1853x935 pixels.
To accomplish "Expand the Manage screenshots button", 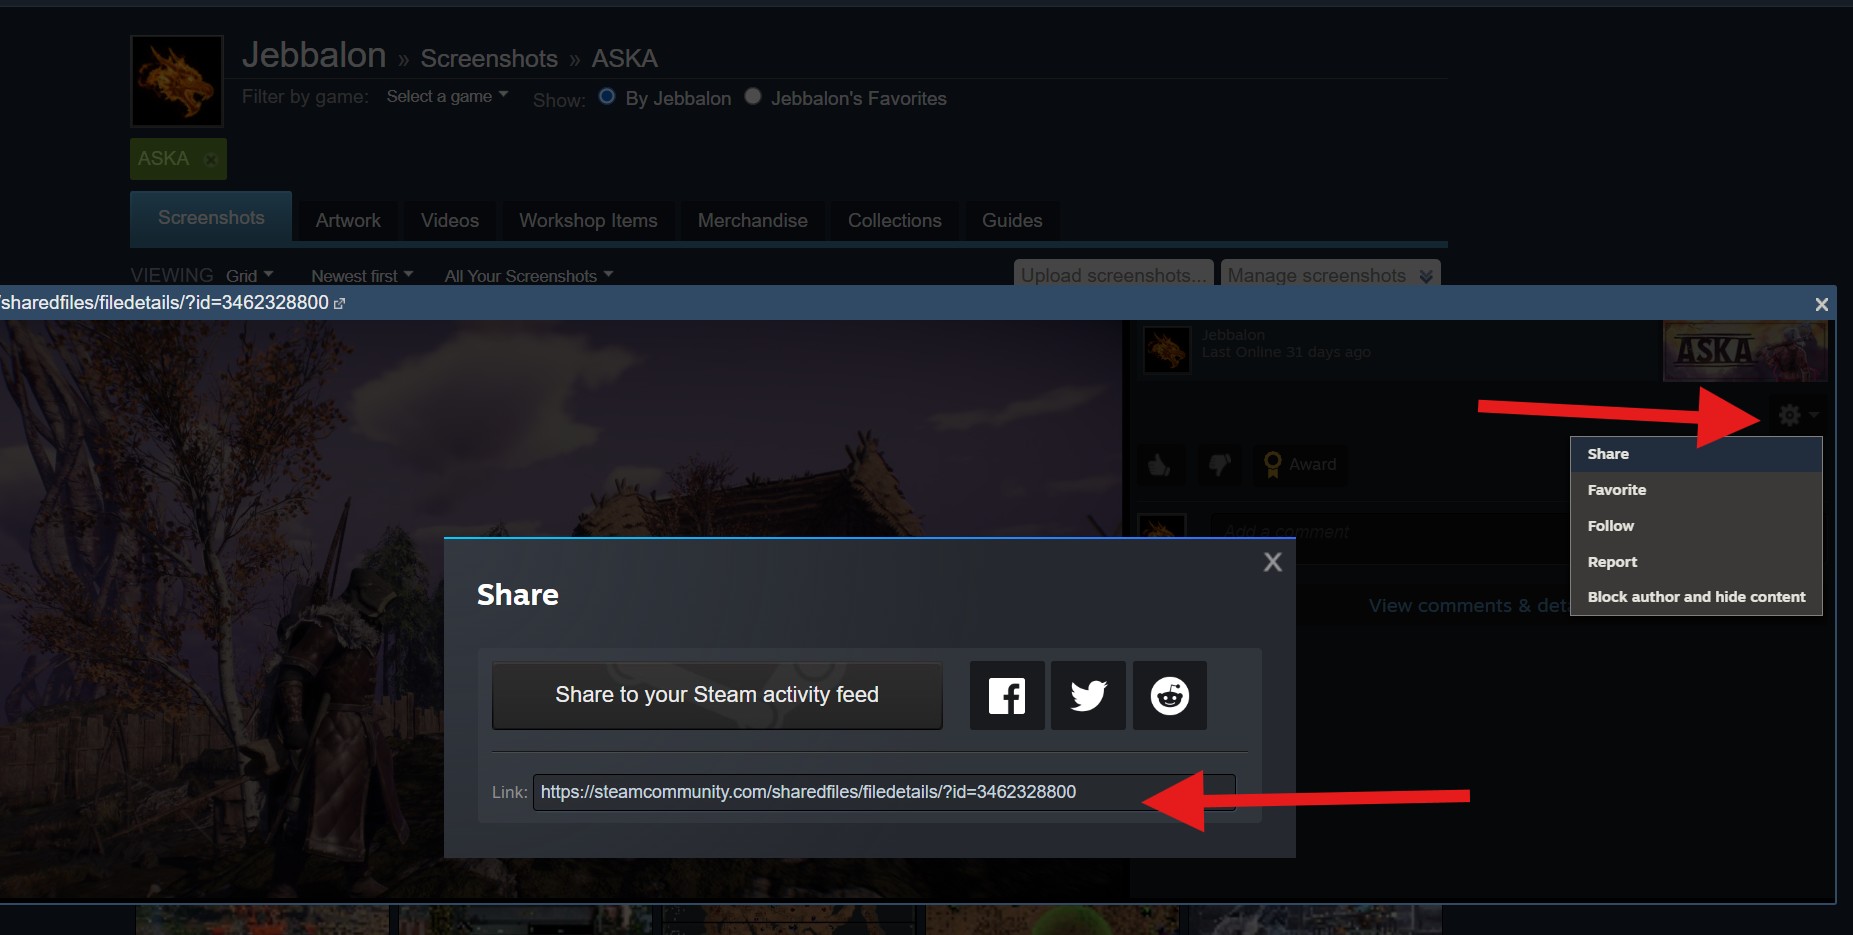I will click(x=1330, y=275).
